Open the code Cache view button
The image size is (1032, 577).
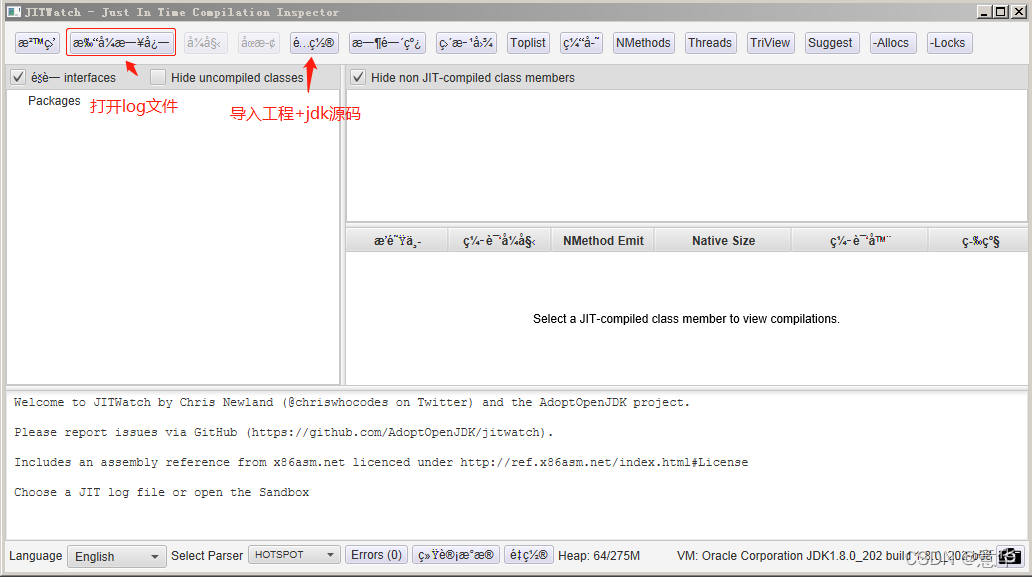(x=581, y=43)
